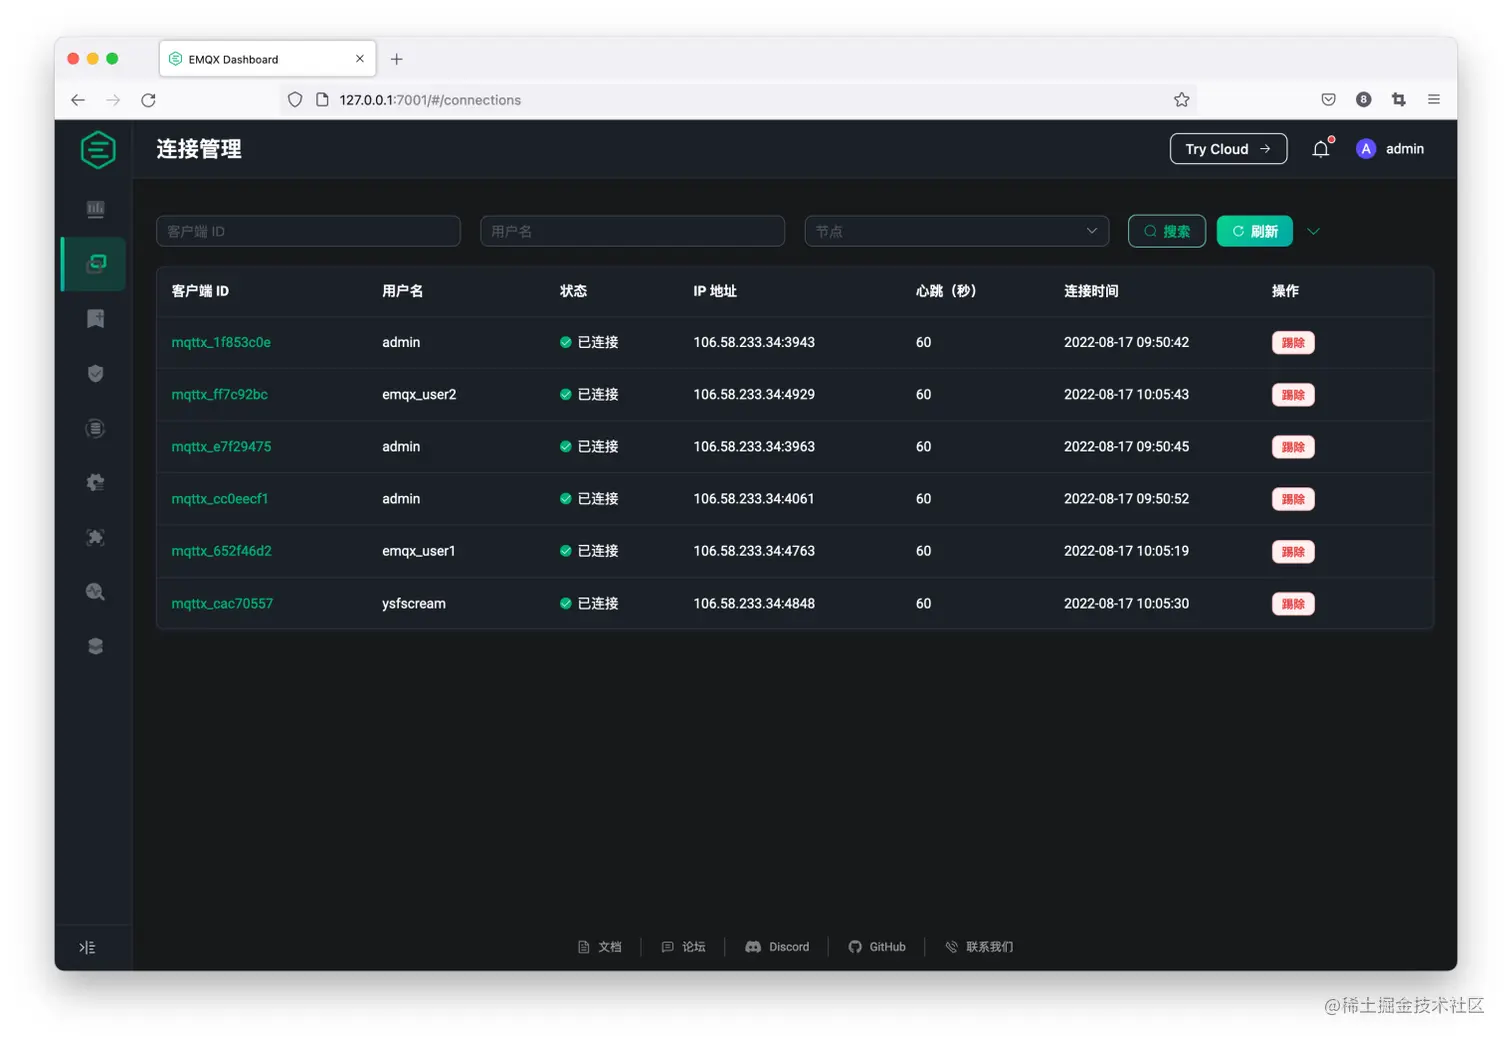This screenshot has height=1043, width=1512.
Task: Switch to the EMQX Dashboard browser tab
Action: [x=250, y=59]
